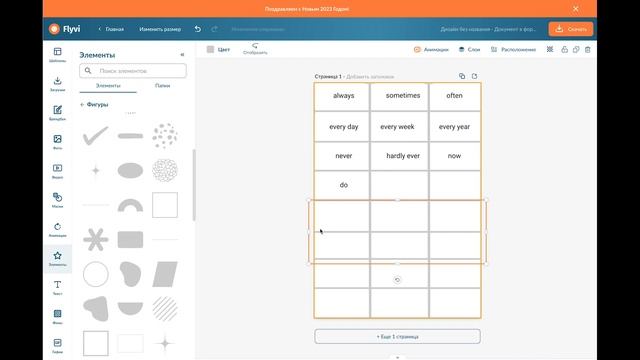Insert the arch shape

pyautogui.click(x=130, y=205)
